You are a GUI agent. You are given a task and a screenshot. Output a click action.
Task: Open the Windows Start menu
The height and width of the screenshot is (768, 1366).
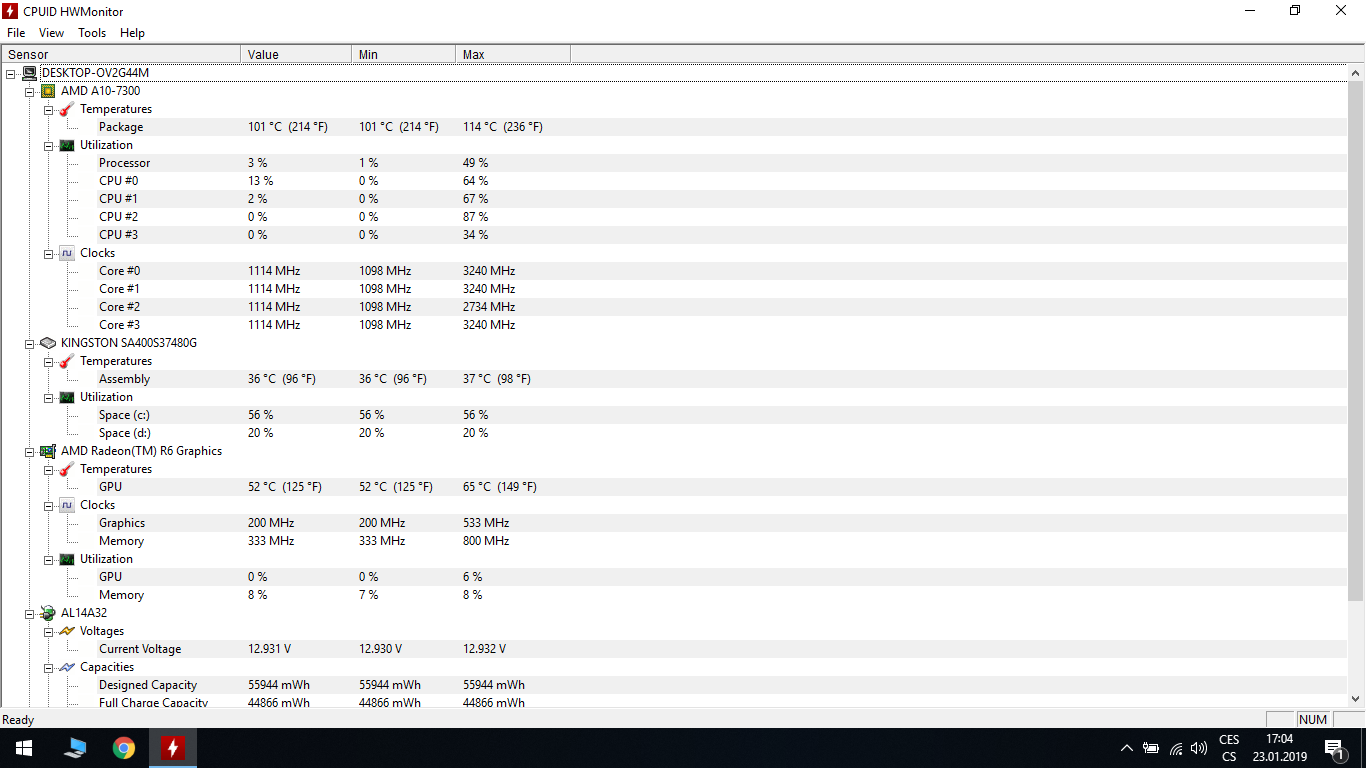click(x=24, y=748)
